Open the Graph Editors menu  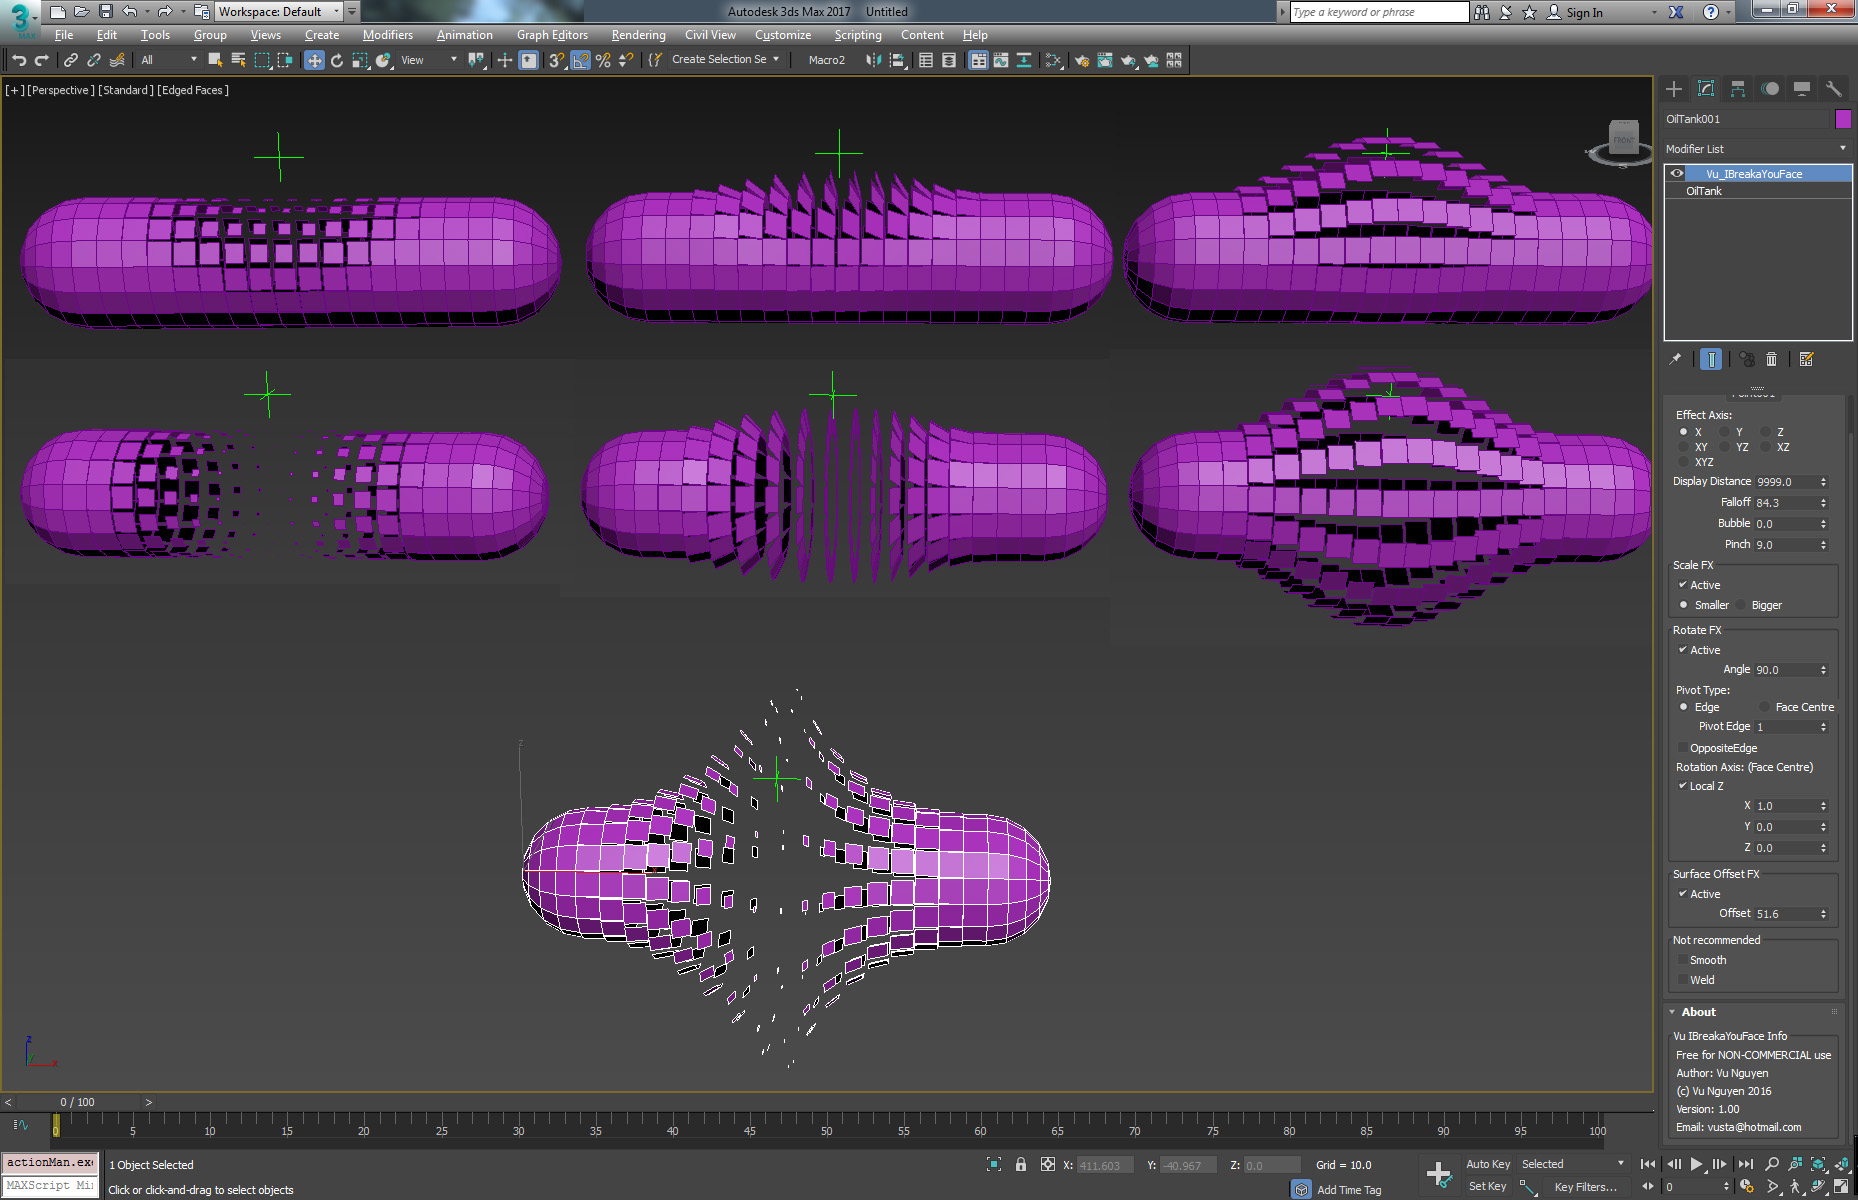click(552, 35)
